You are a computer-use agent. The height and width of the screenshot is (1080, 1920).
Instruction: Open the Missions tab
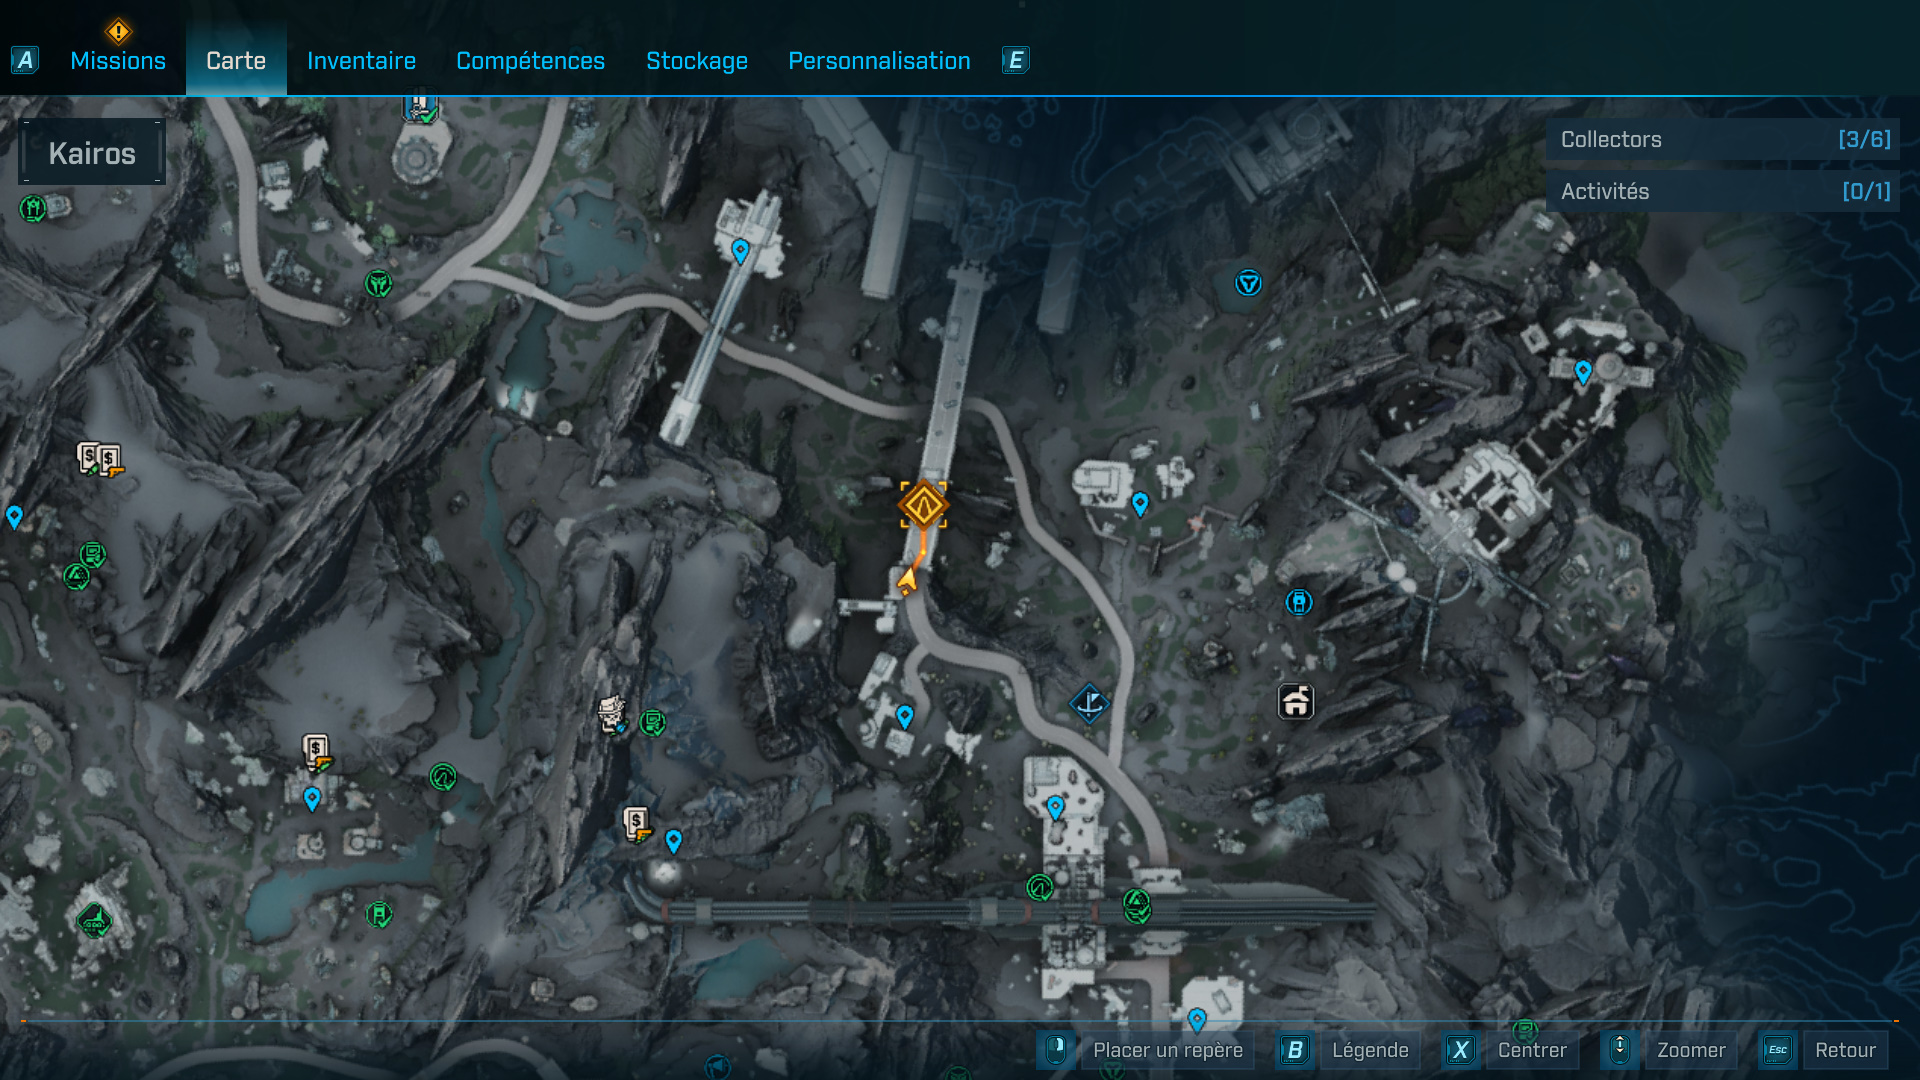coord(118,61)
